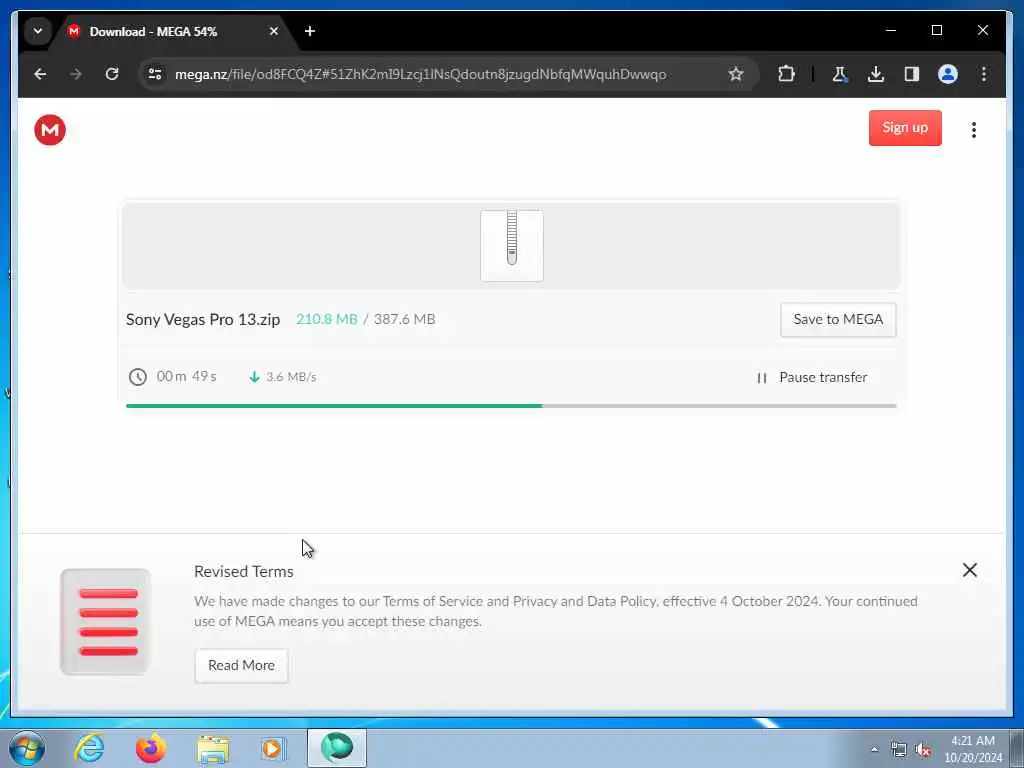The height and width of the screenshot is (768, 1024).
Task: Click the MEGA logo icon
Action: pyautogui.click(x=50, y=130)
